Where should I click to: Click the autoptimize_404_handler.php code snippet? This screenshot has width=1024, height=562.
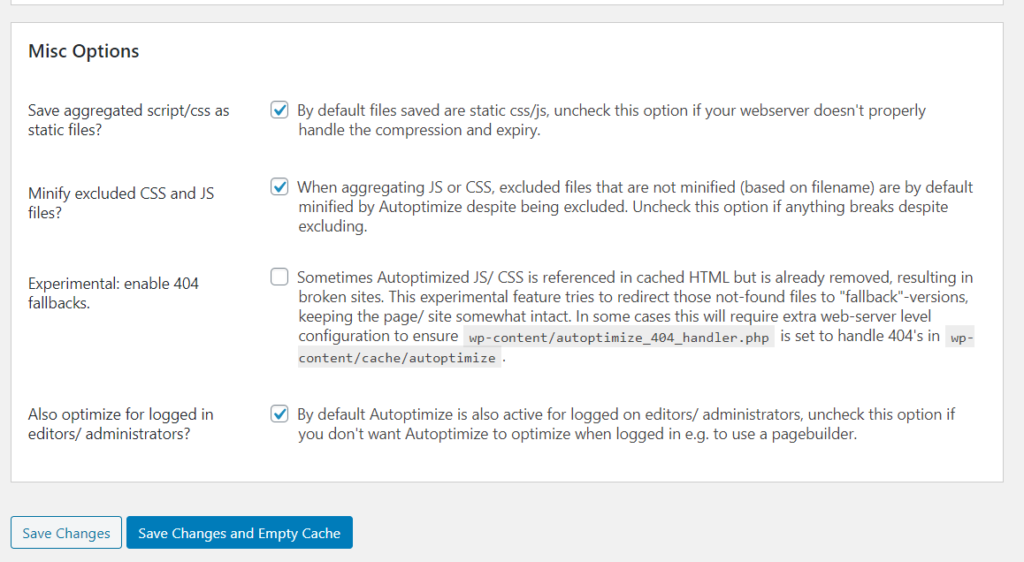coord(619,337)
